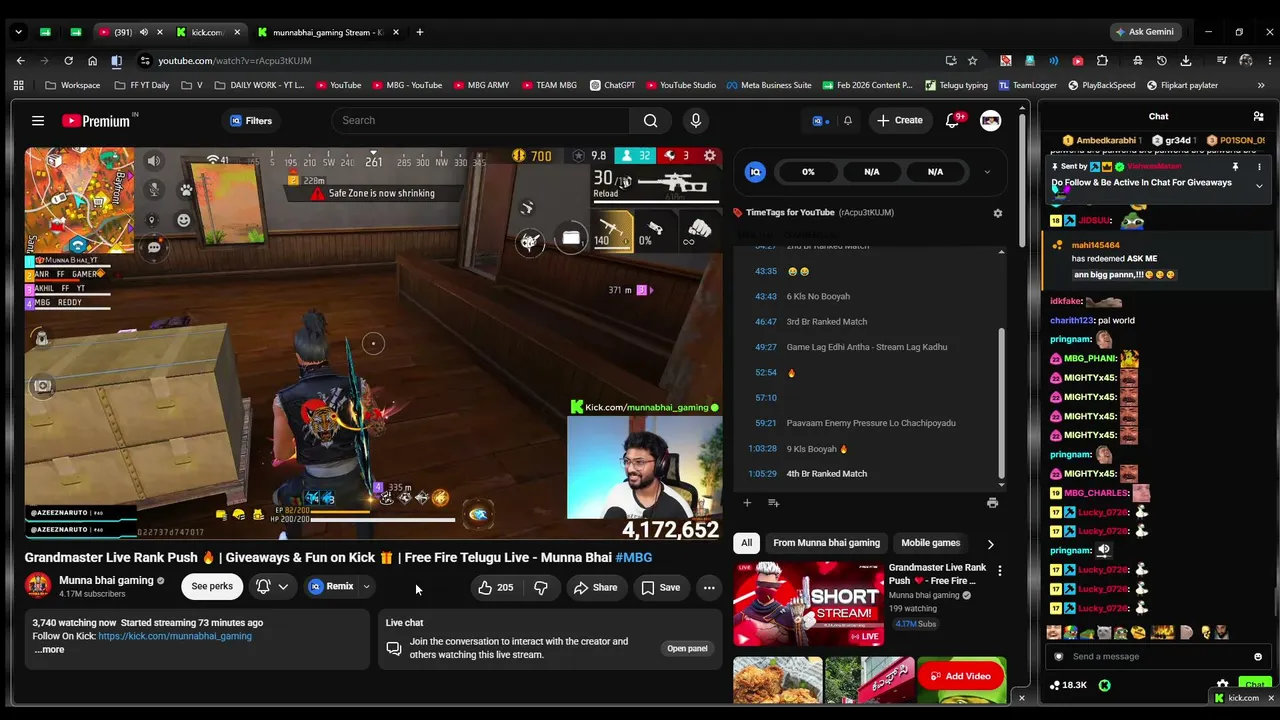1280x720 pixels.
Task: Click the Create button
Action: pyautogui.click(x=899, y=121)
